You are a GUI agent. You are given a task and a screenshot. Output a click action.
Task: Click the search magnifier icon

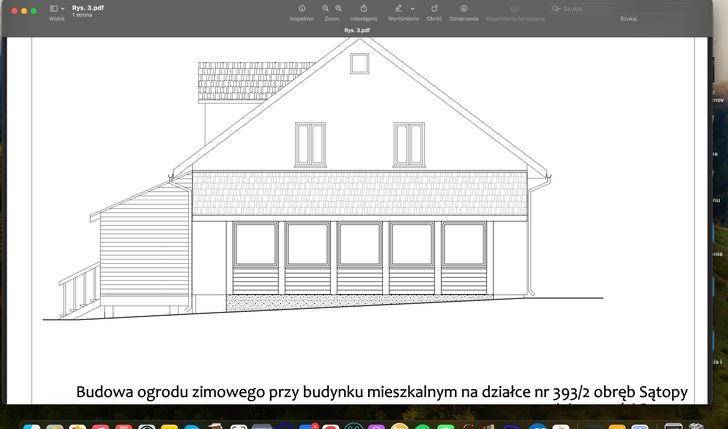click(556, 9)
